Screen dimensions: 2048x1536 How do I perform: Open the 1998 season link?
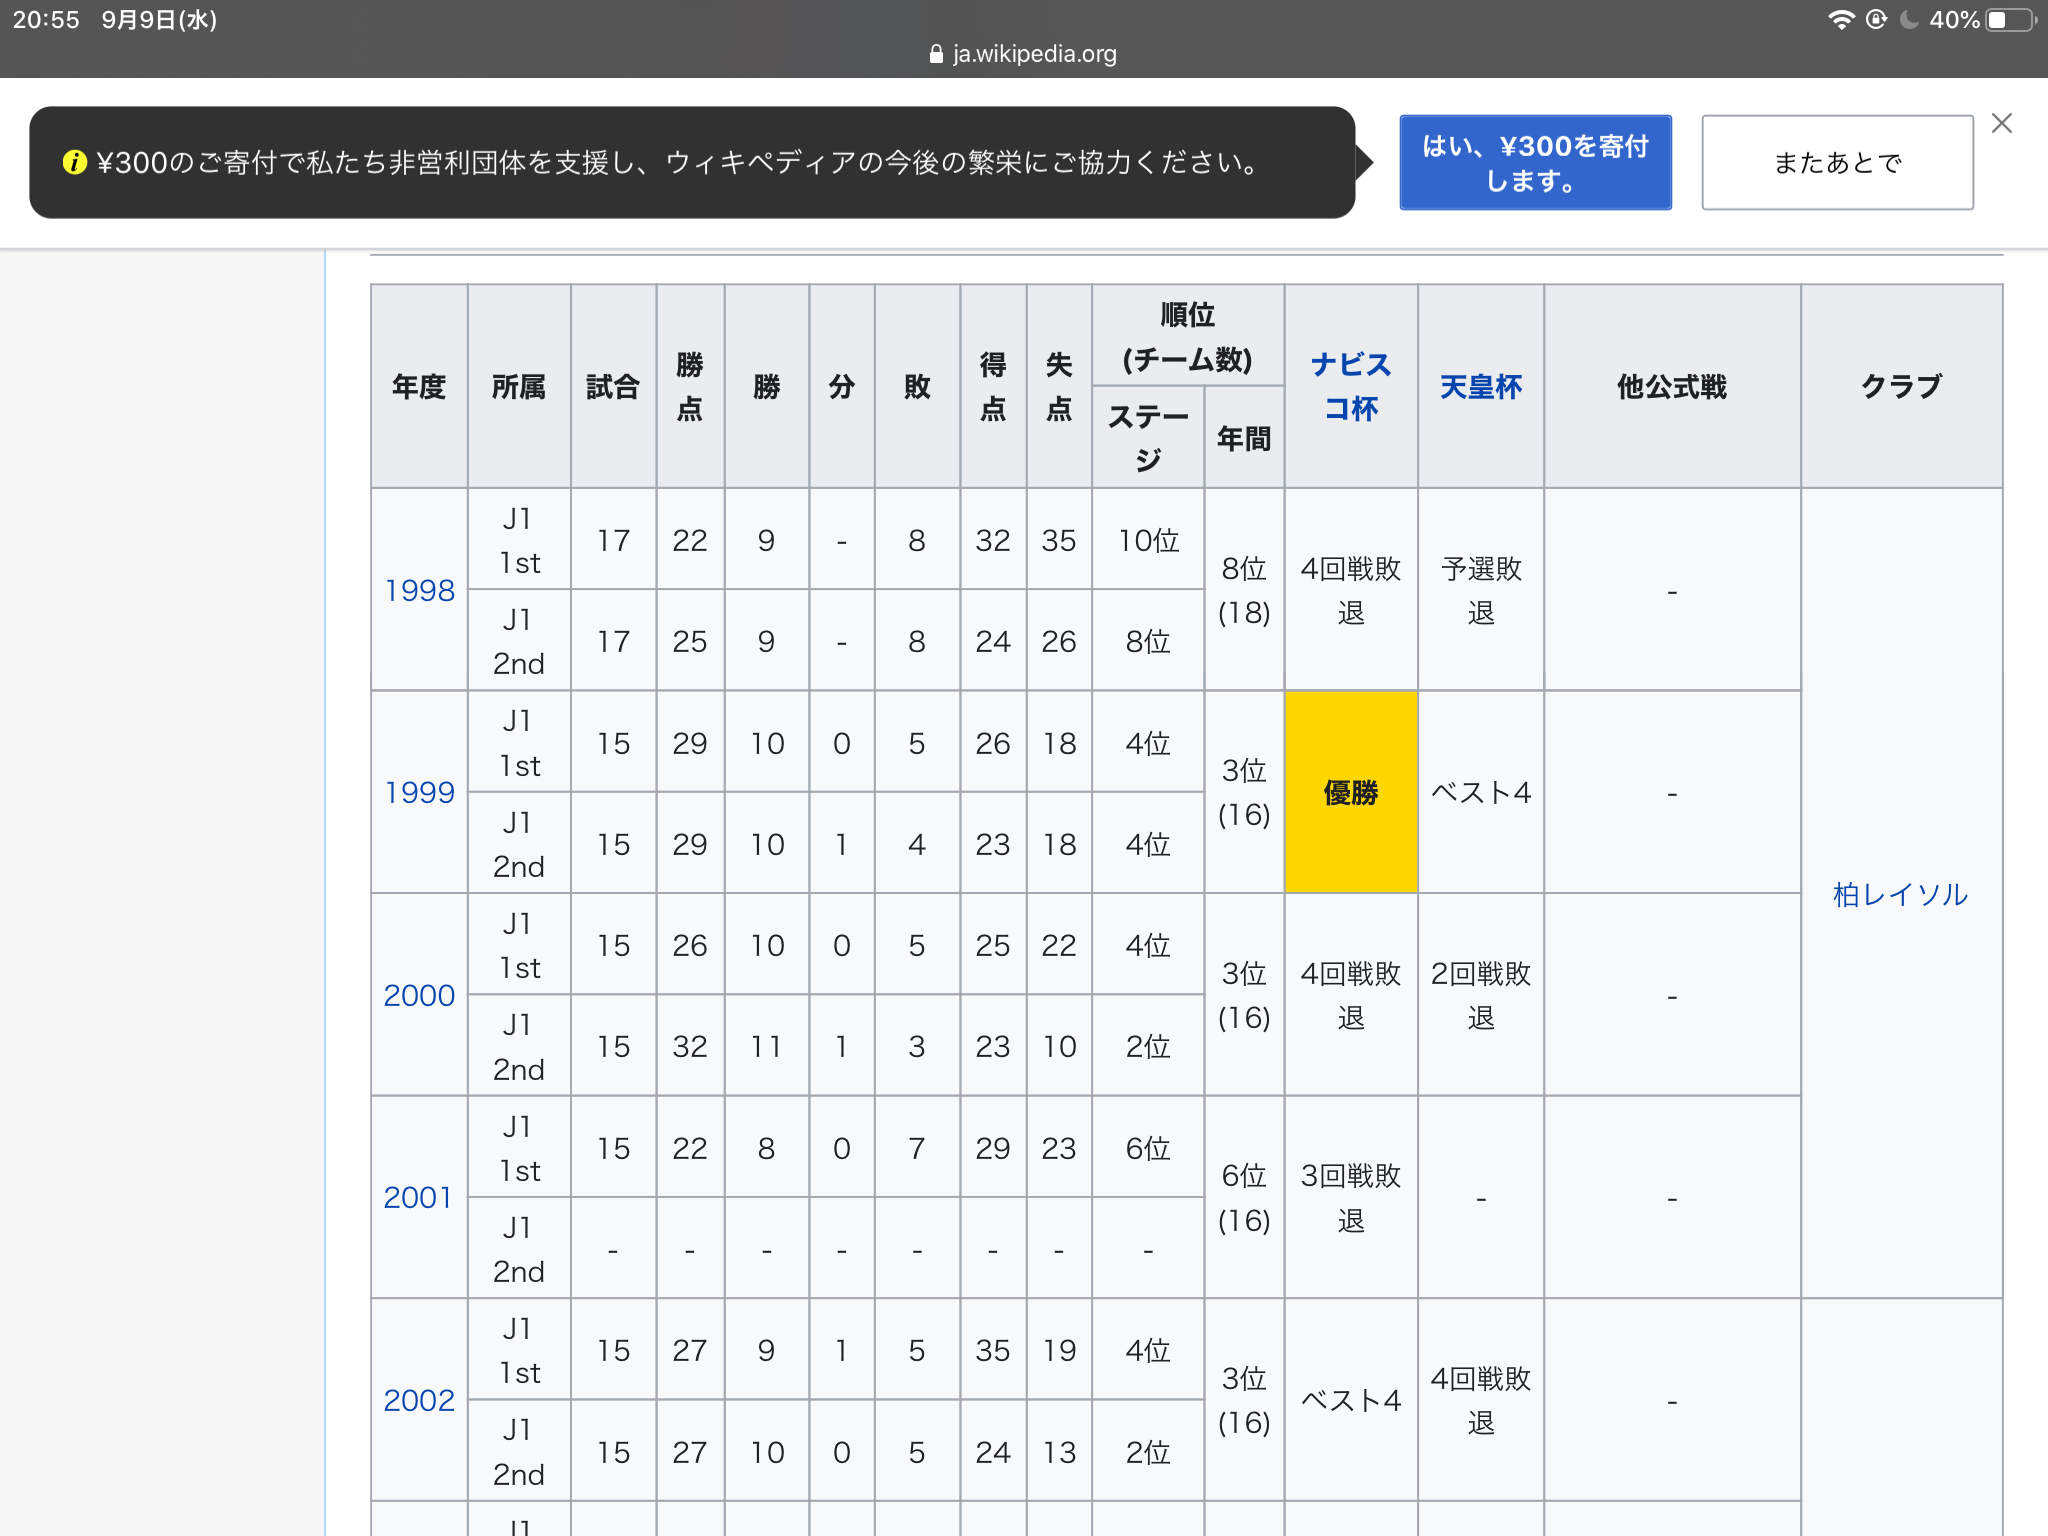coord(419,590)
